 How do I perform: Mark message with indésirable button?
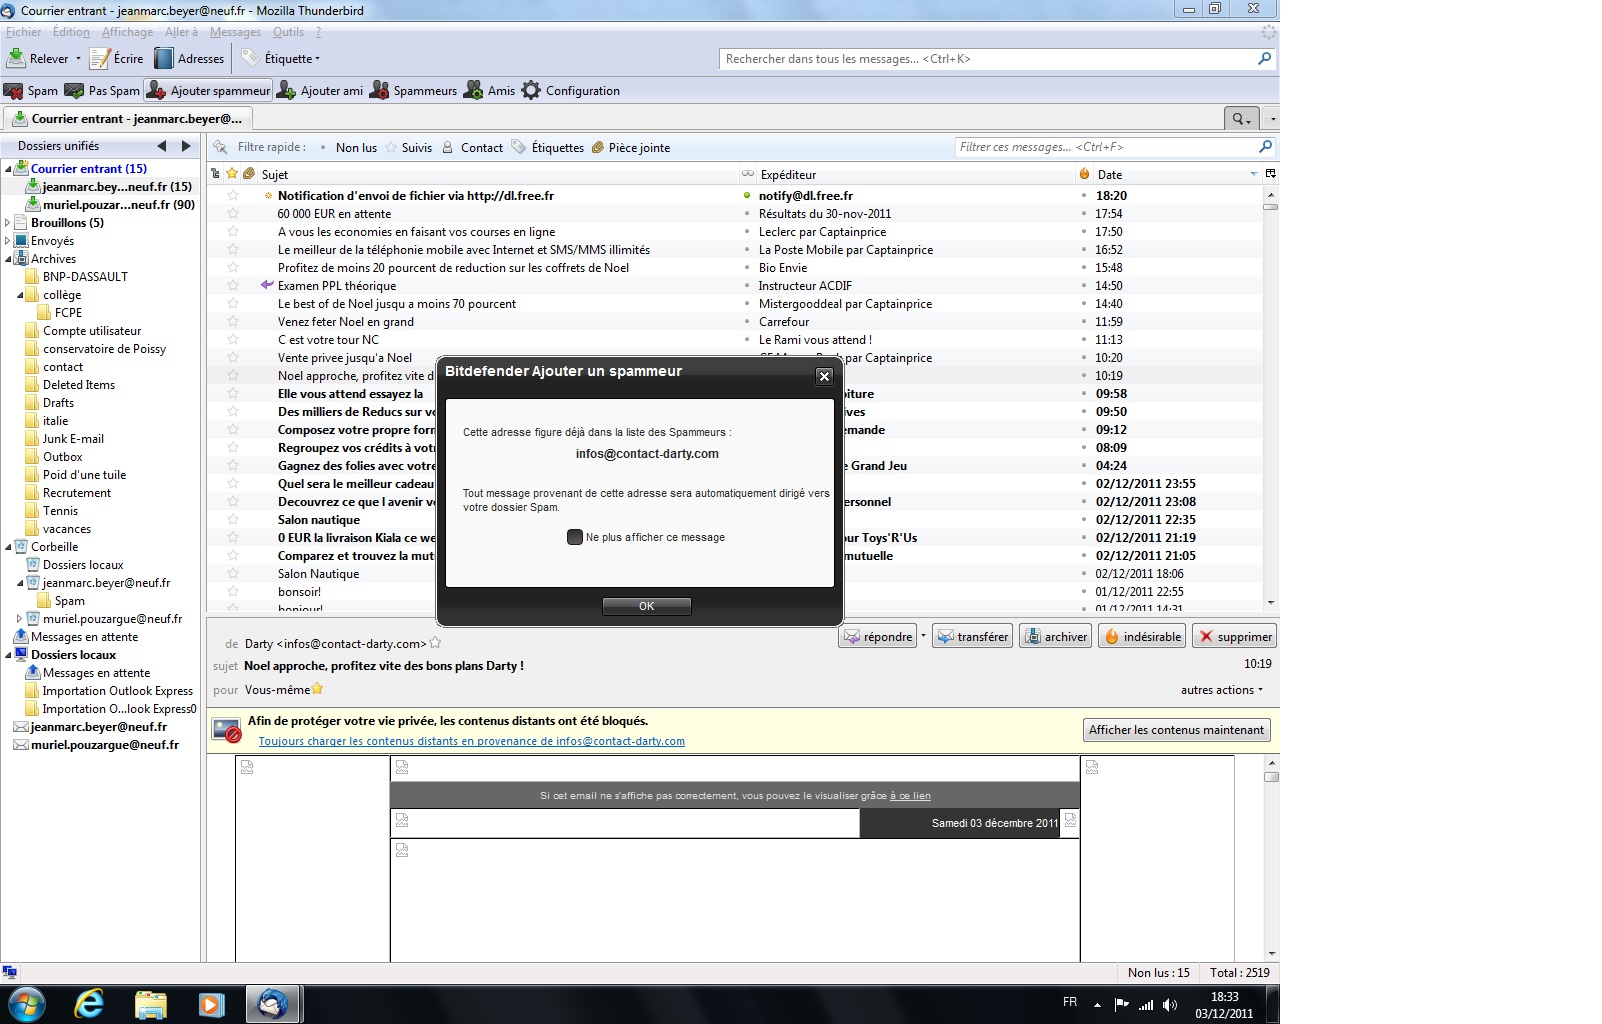click(1142, 636)
